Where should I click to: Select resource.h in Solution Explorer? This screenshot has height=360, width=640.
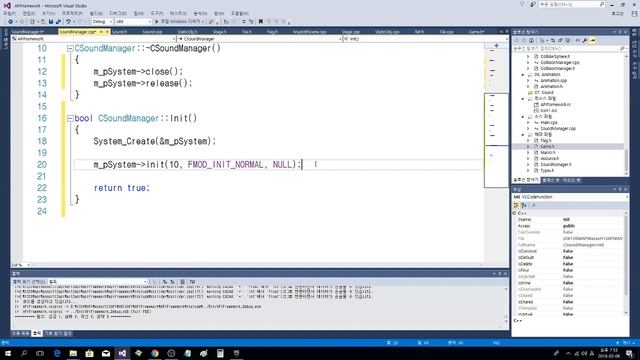[x=549, y=158]
